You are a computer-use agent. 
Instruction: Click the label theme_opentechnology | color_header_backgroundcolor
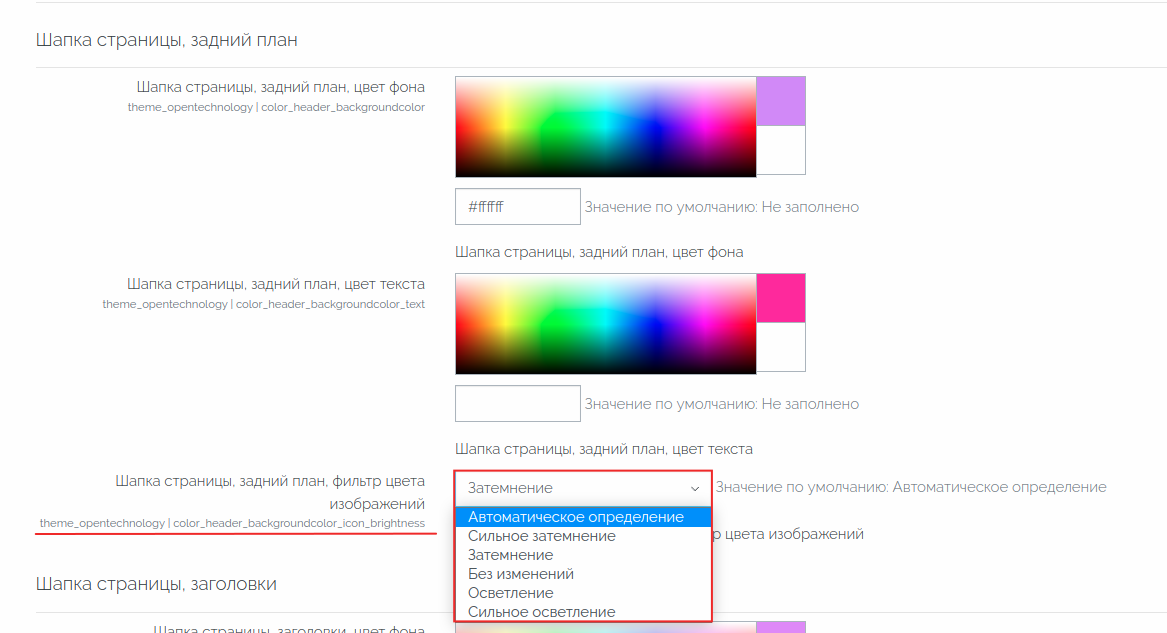tap(276, 107)
